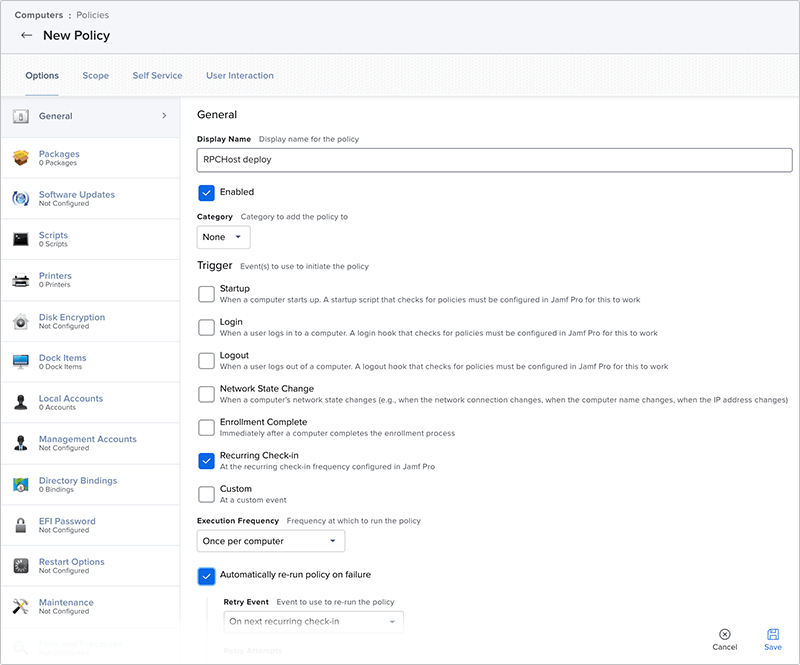Enable the Startup trigger checkbox
Screen dimensions: 800x665
[x=206, y=294]
